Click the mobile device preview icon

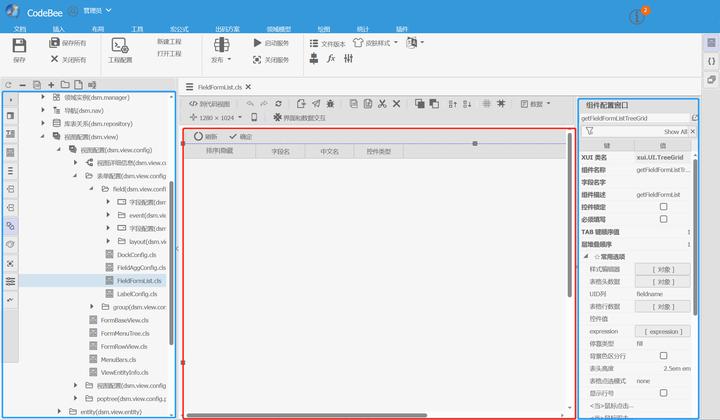pyautogui.click(x=254, y=117)
